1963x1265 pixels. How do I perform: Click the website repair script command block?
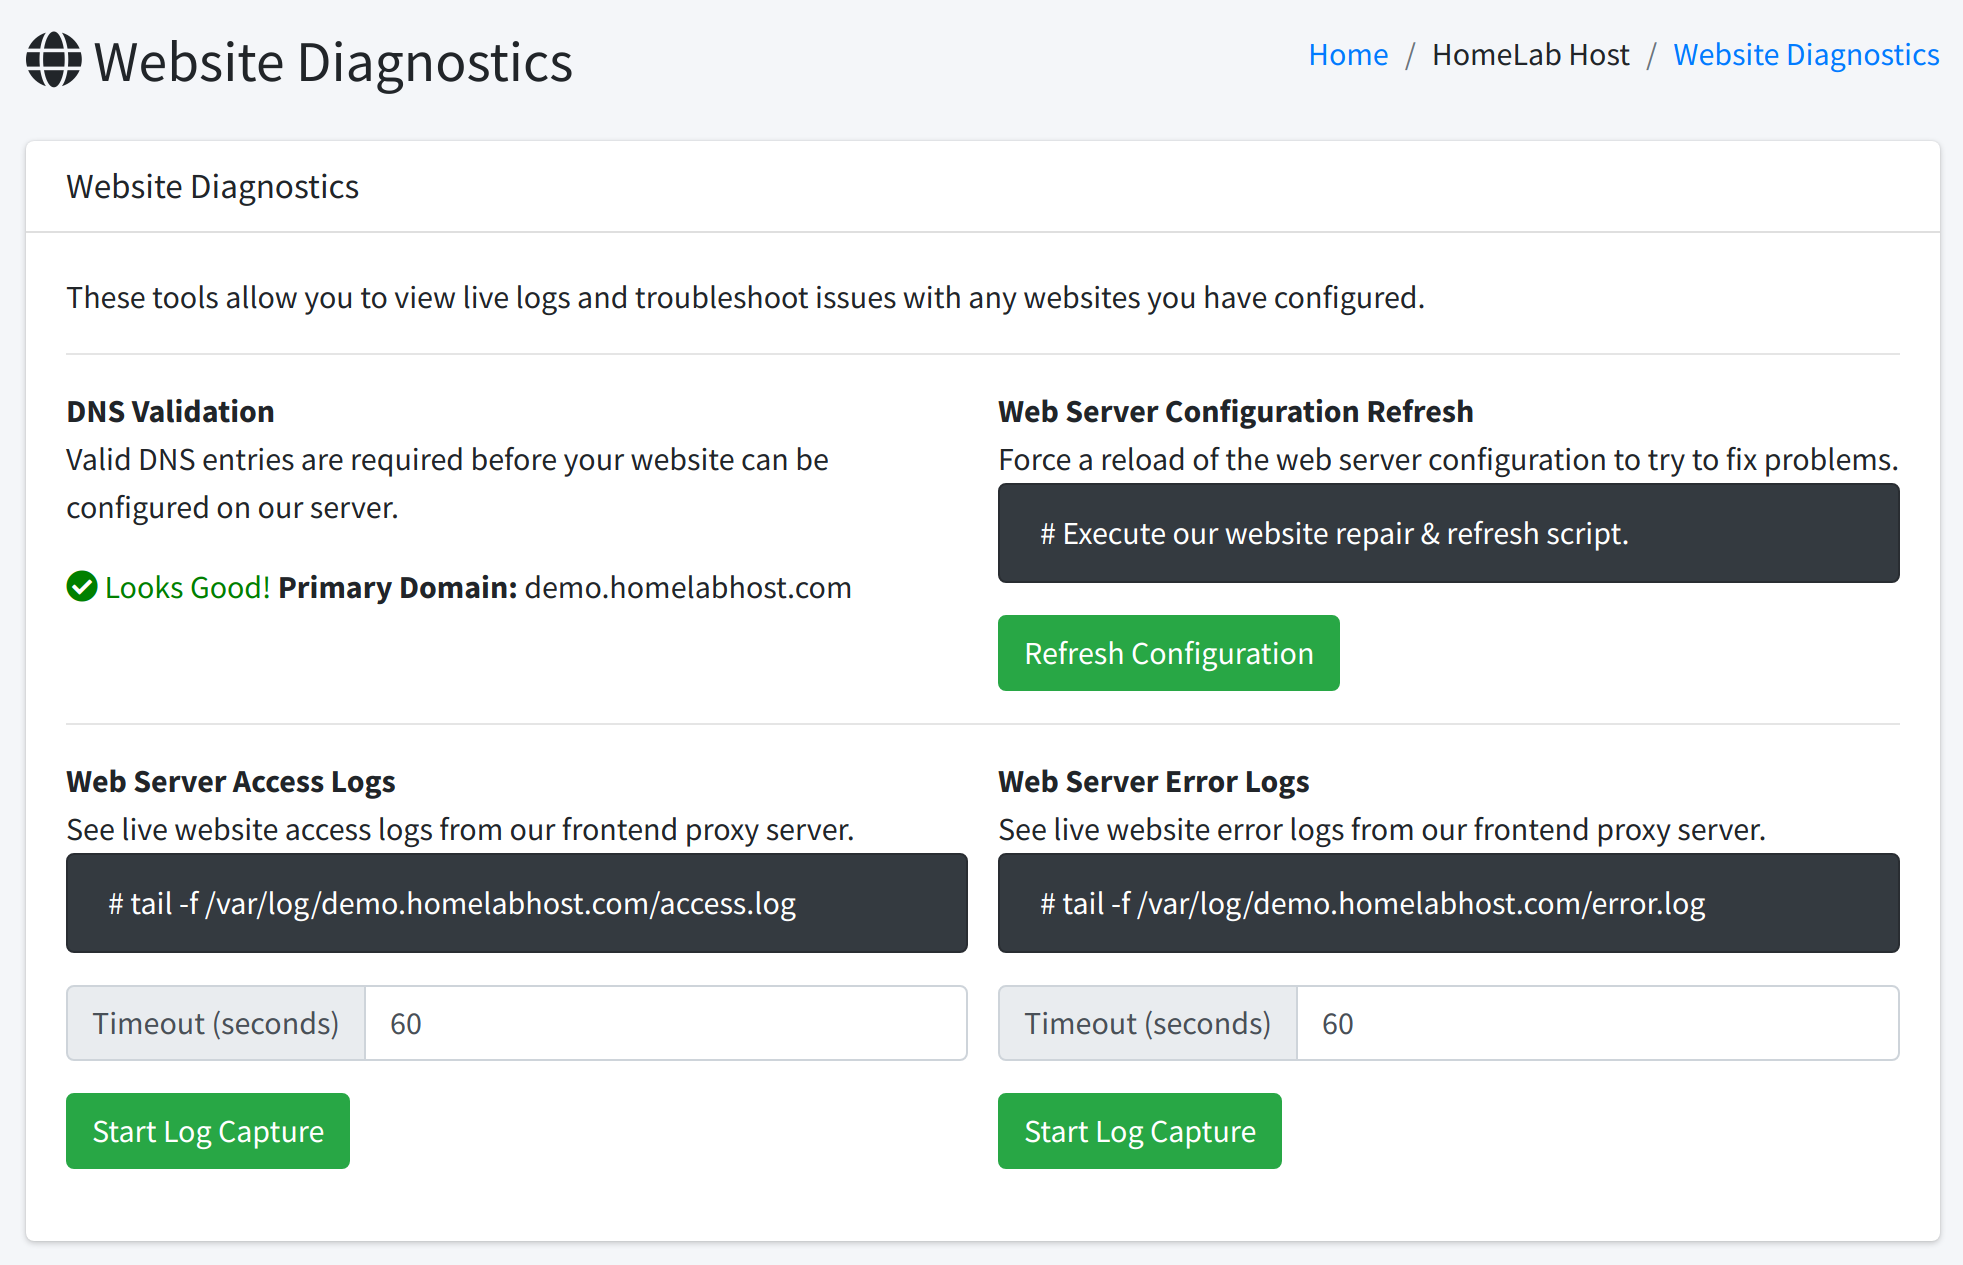(x=1448, y=533)
